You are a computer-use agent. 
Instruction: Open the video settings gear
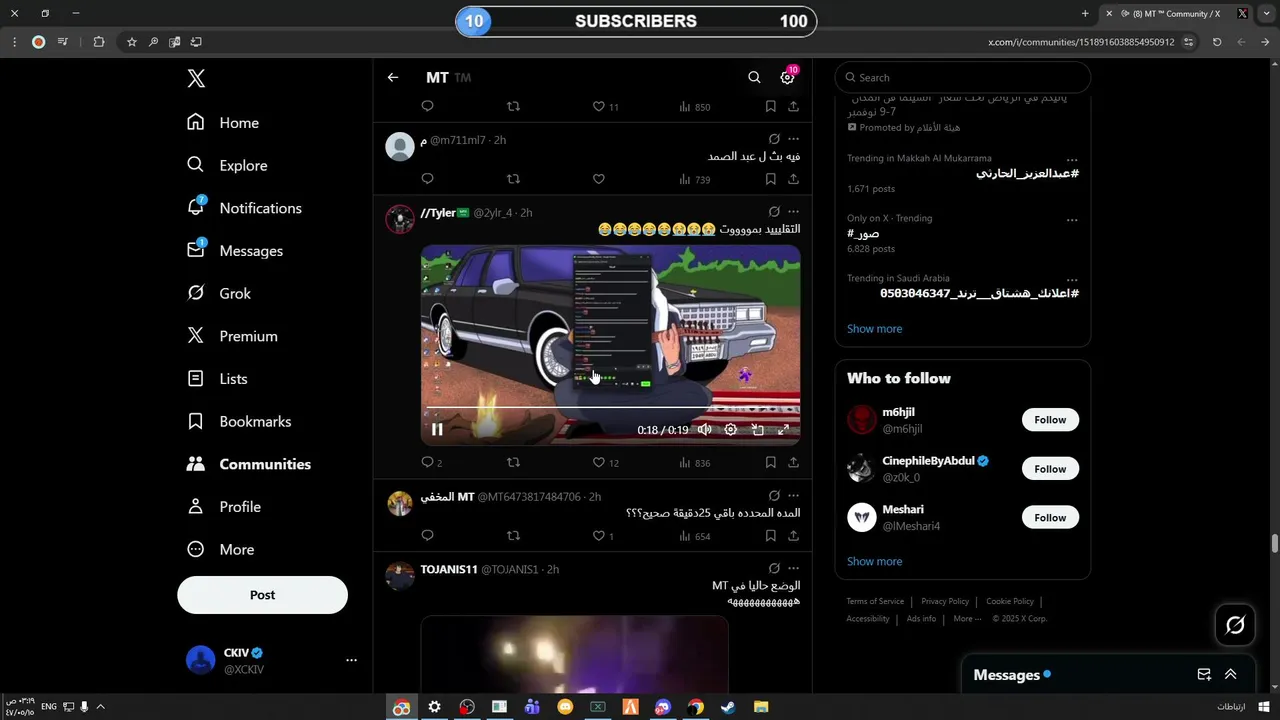click(x=731, y=429)
